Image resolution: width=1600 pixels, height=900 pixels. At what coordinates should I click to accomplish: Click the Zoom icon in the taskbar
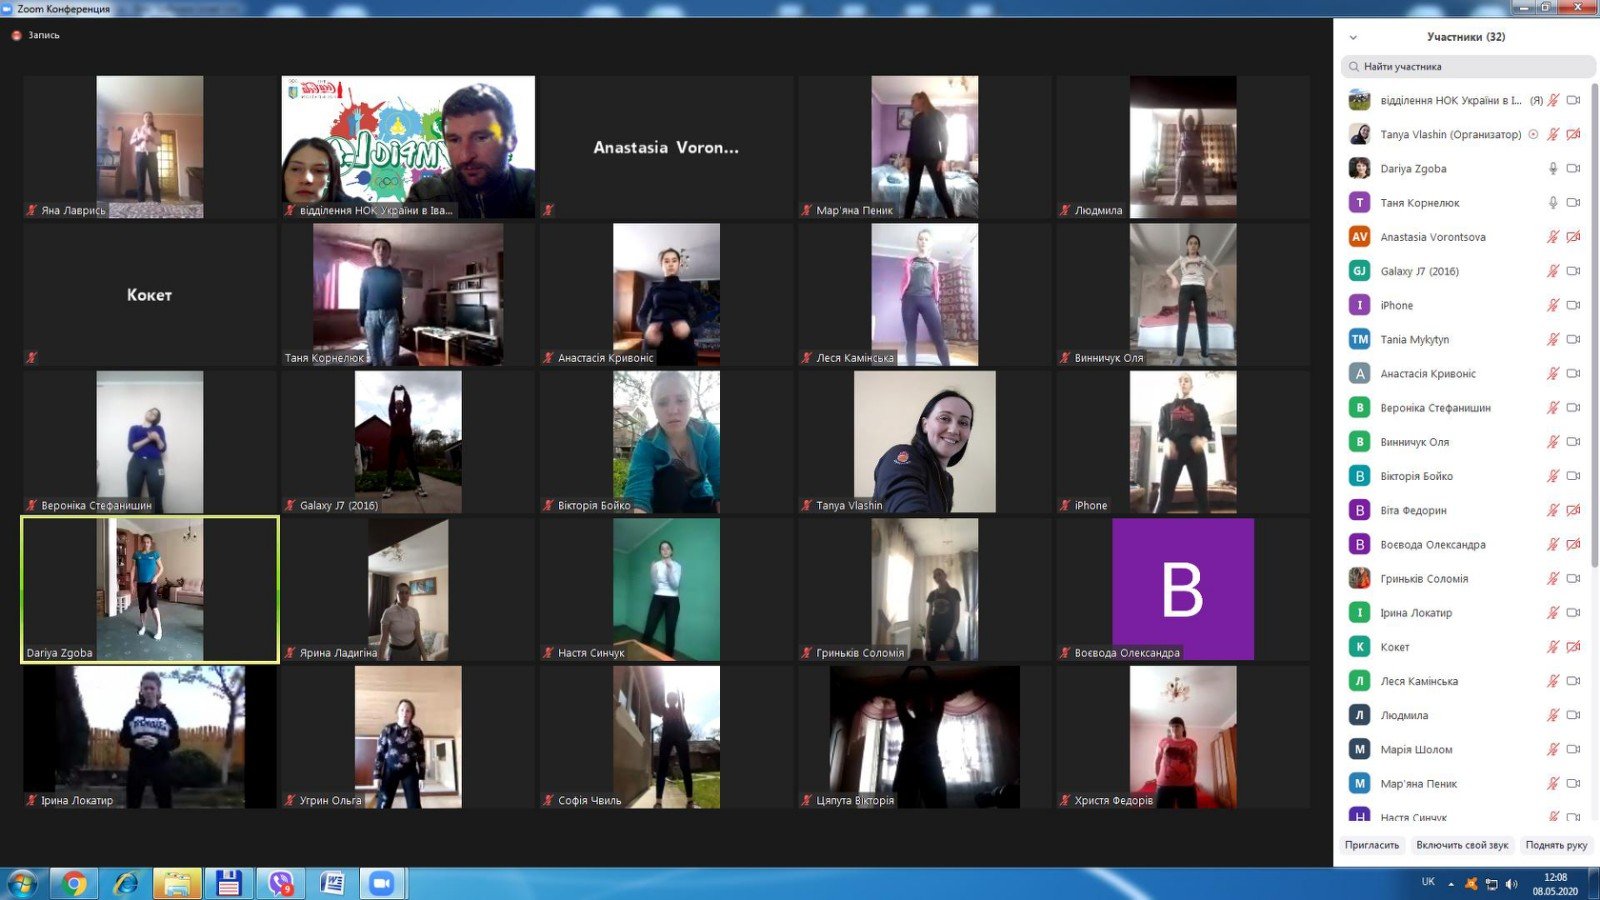click(x=382, y=883)
